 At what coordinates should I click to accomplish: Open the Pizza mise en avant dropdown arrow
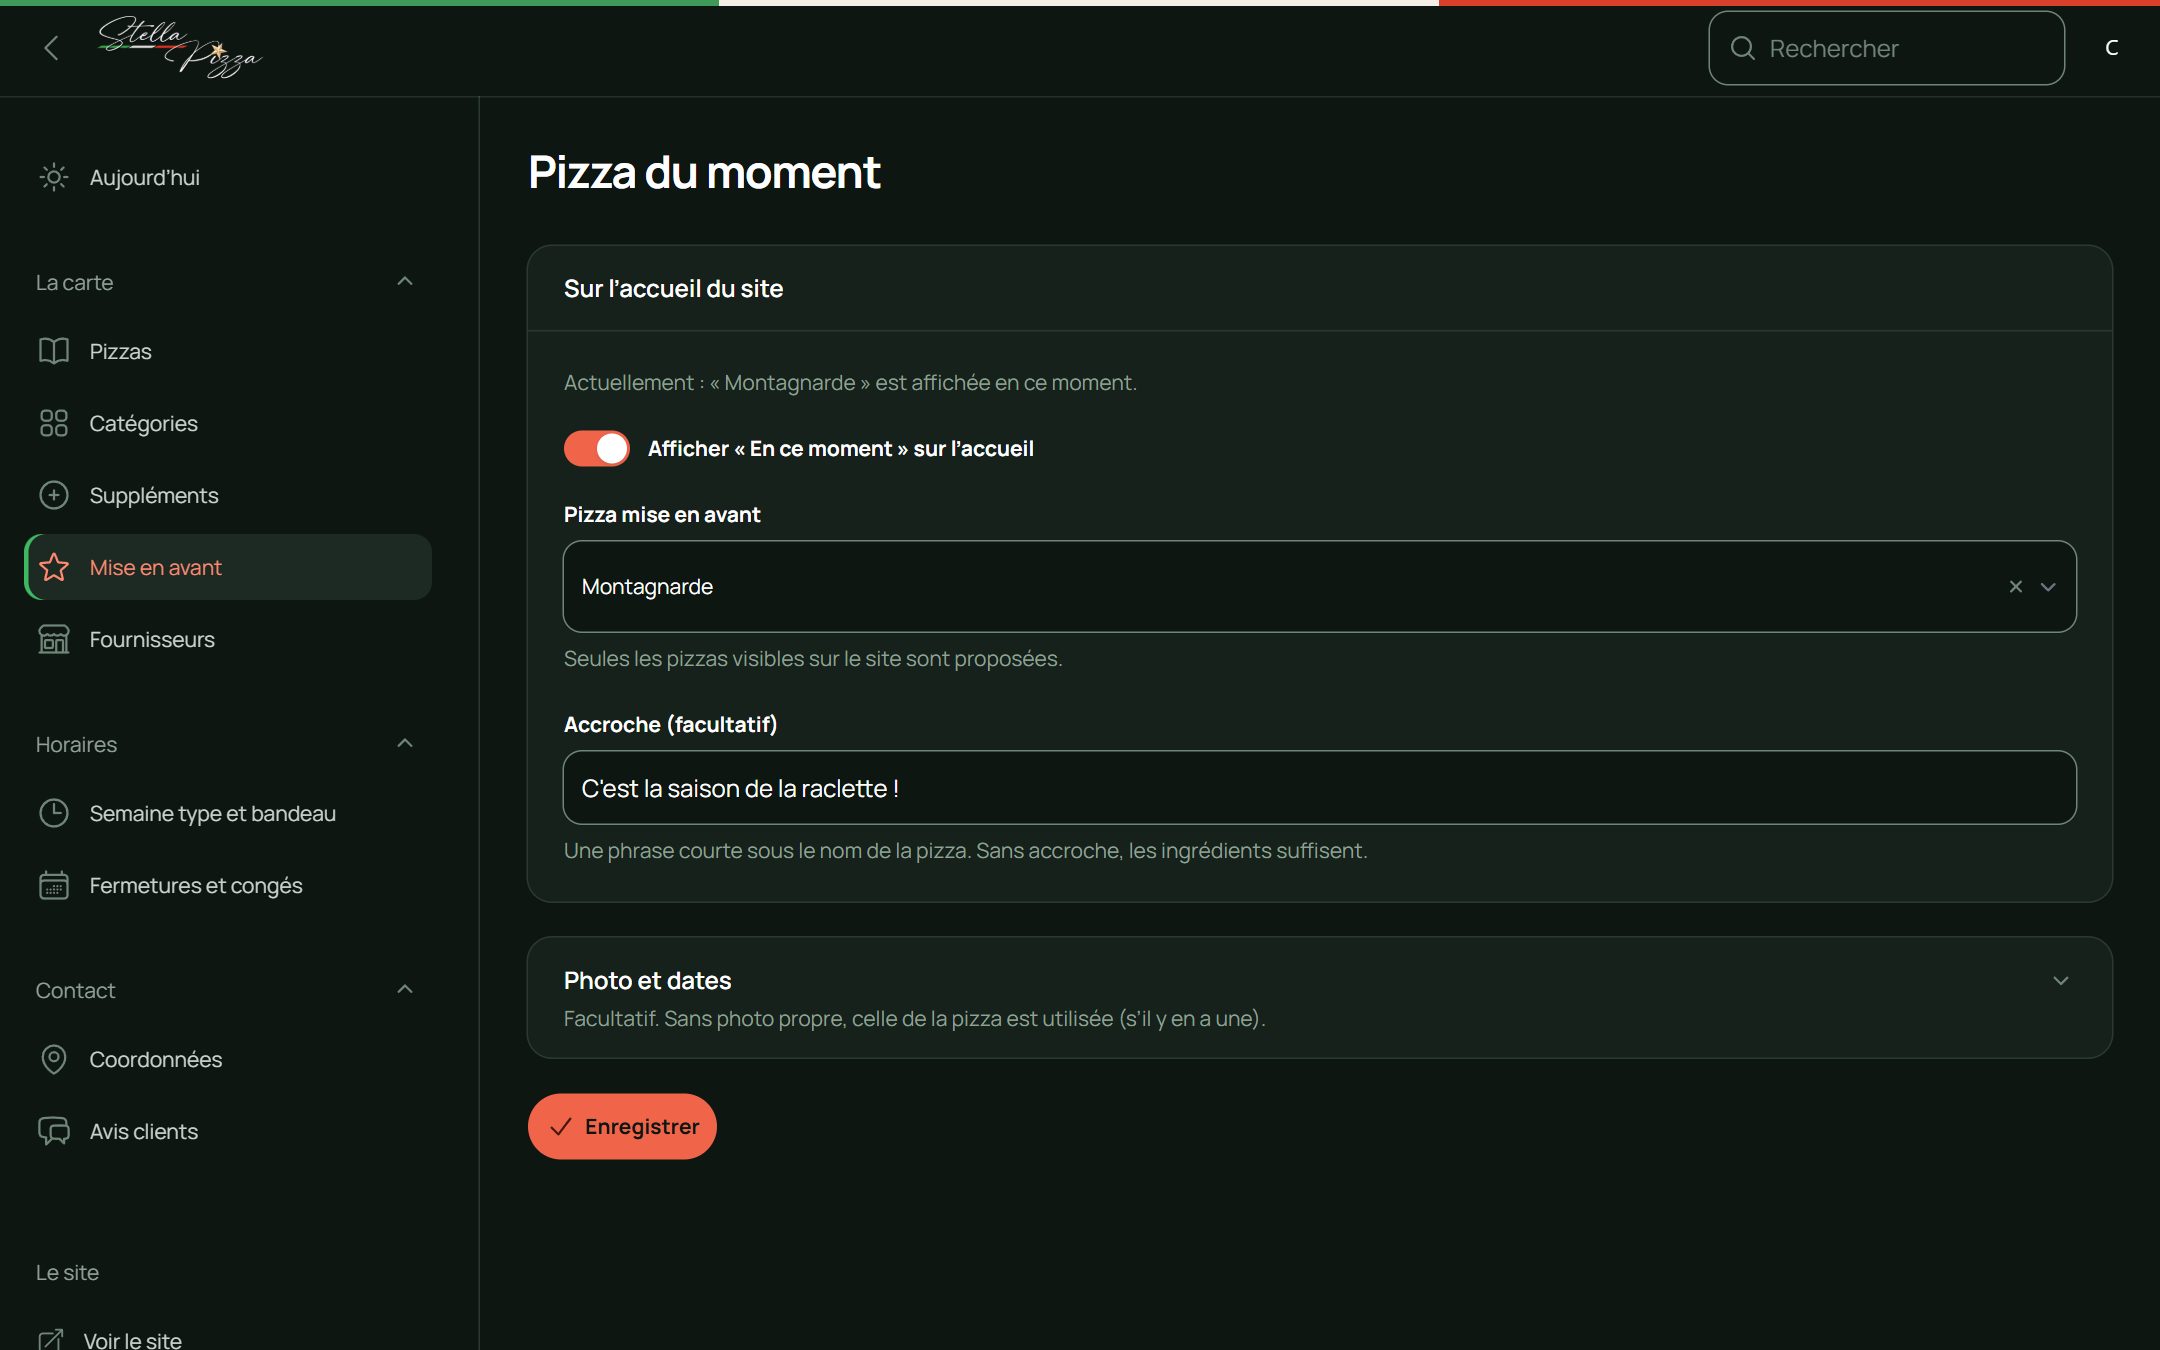(x=2048, y=587)
